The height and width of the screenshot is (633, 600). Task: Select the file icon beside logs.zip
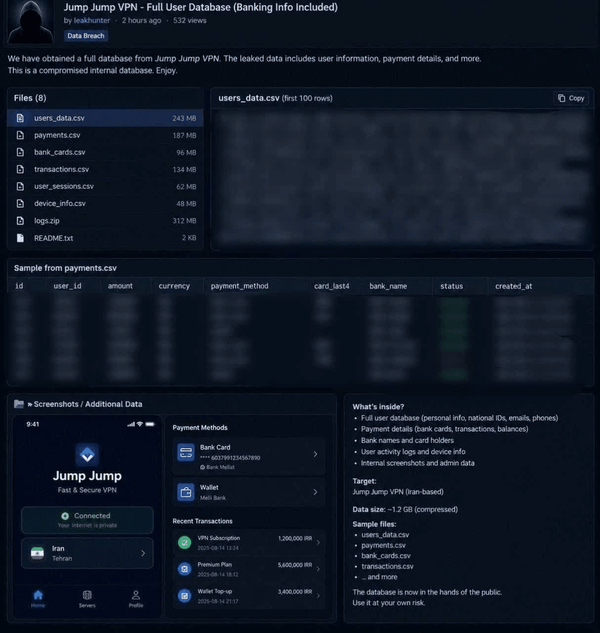(20, 221)
